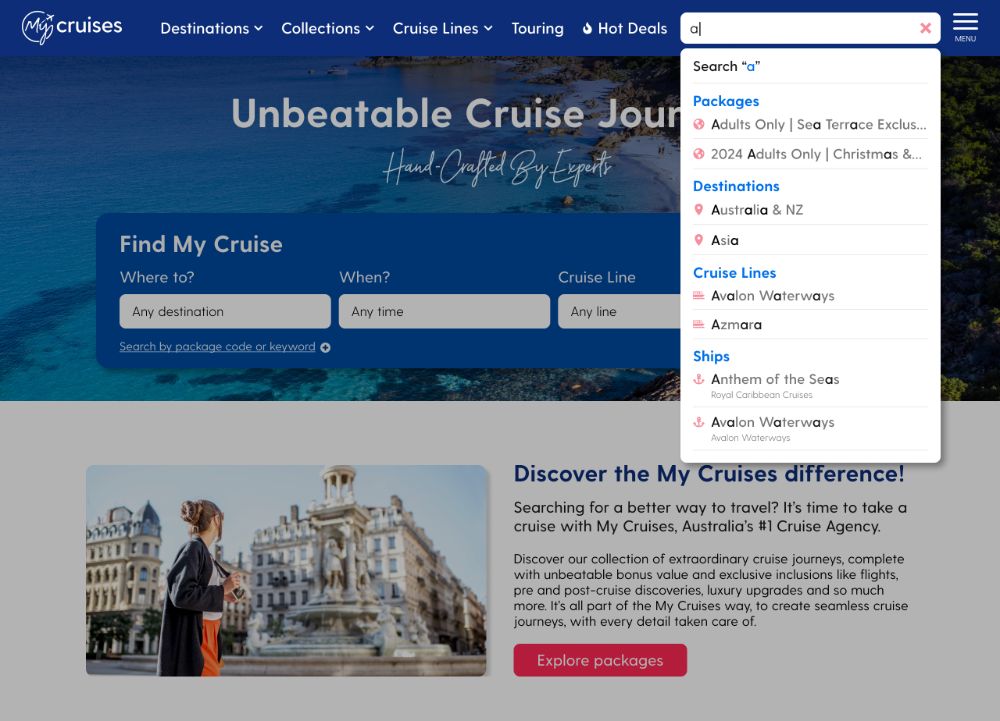Click the woman at fountain photo
The width and height of the screenshot is (1000, 721).
[286, 571]
